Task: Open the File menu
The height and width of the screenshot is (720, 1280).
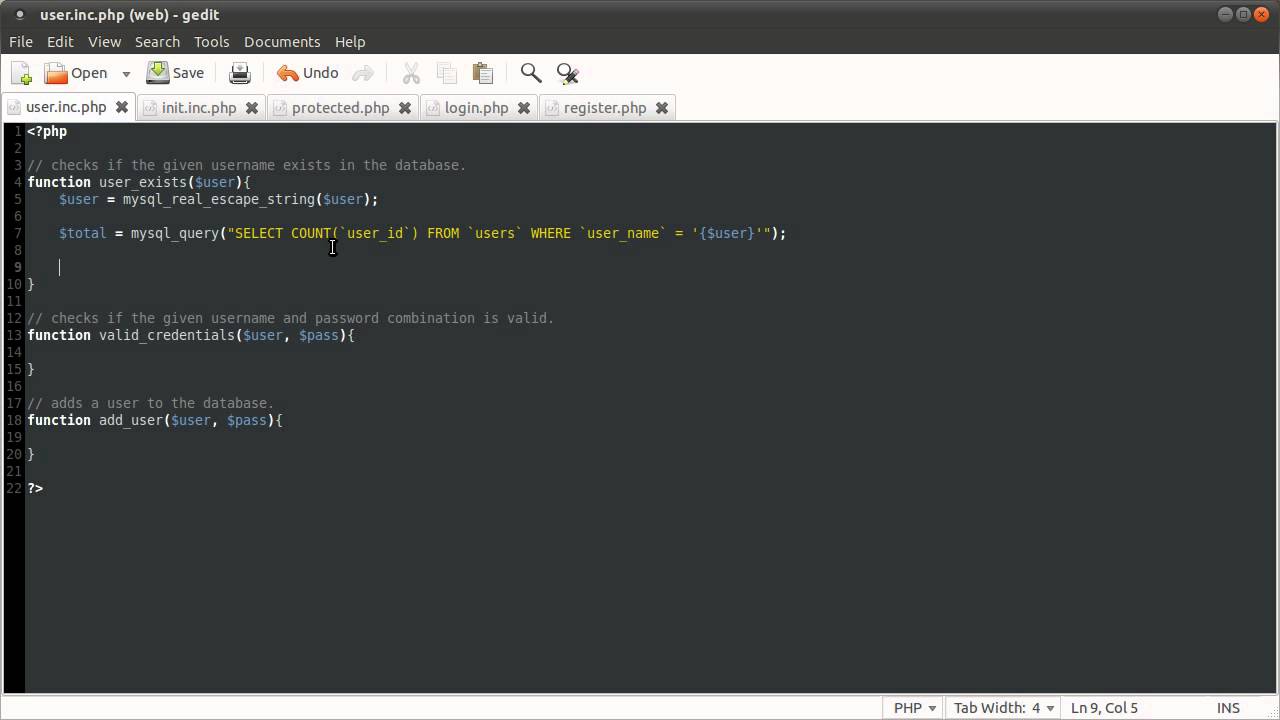Action: pos(21,42)
